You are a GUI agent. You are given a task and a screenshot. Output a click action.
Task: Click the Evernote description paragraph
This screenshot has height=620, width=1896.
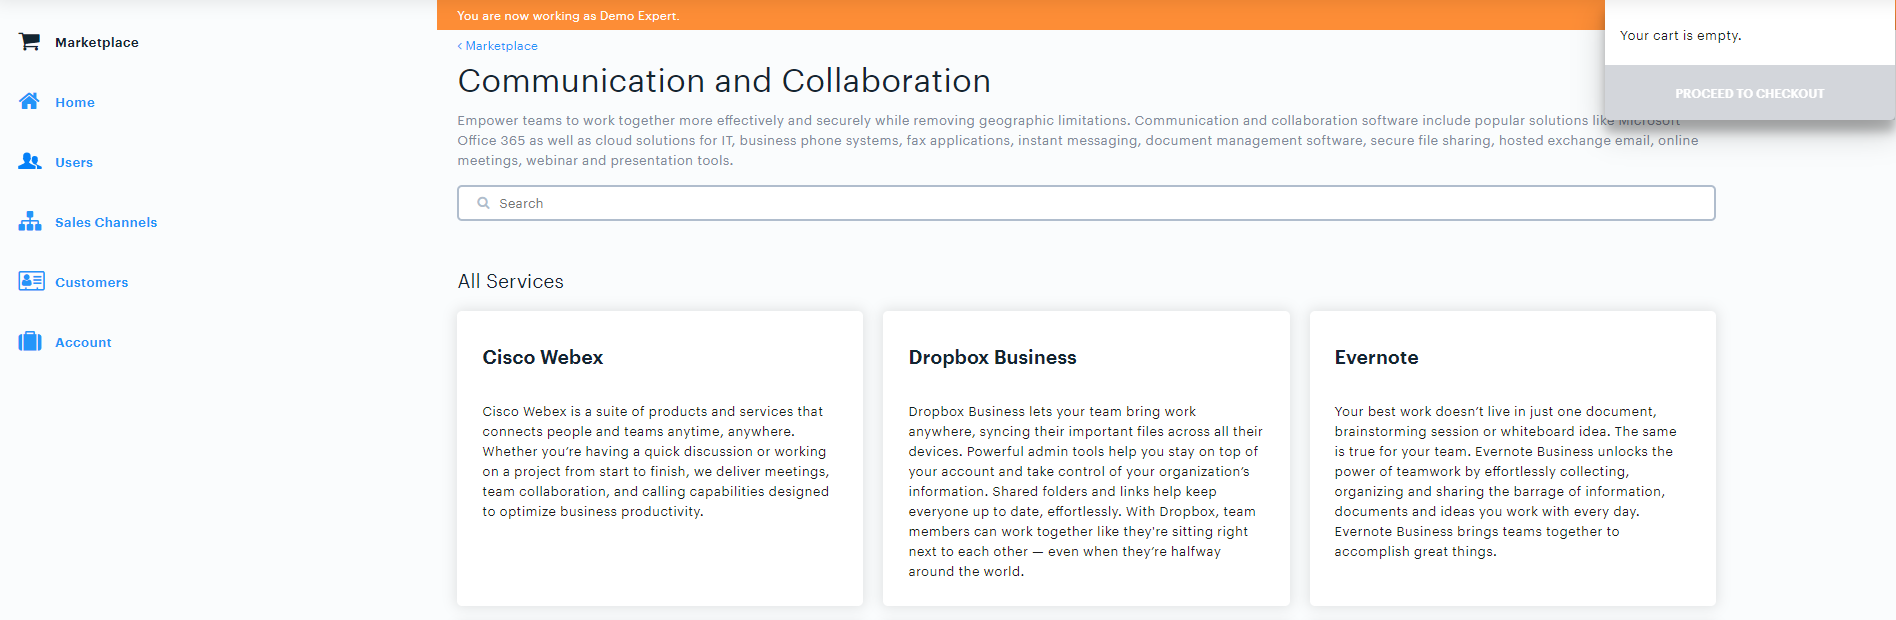(1506, 482)
